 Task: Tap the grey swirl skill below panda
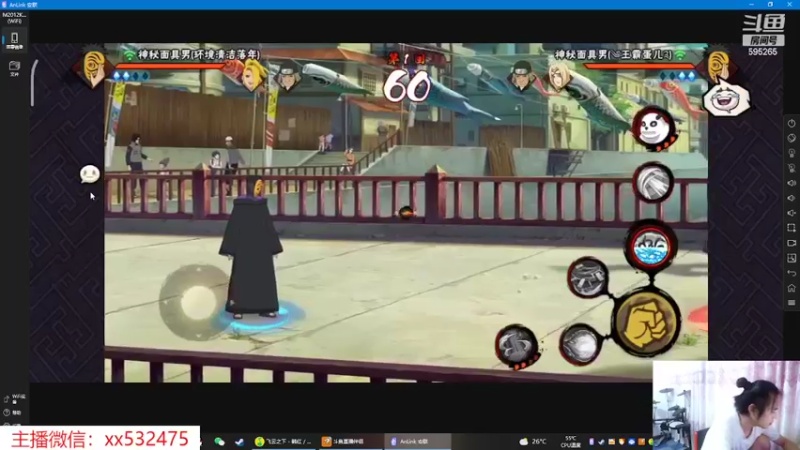tap(653, 183)
